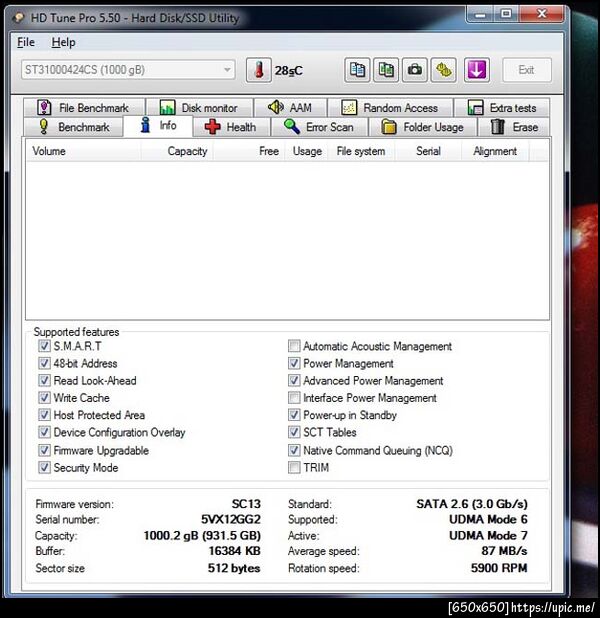Image resolution: width=600 pixels, height=618 pixels.
Task: Open the Extra tests tab
Action: coord(502,107)
